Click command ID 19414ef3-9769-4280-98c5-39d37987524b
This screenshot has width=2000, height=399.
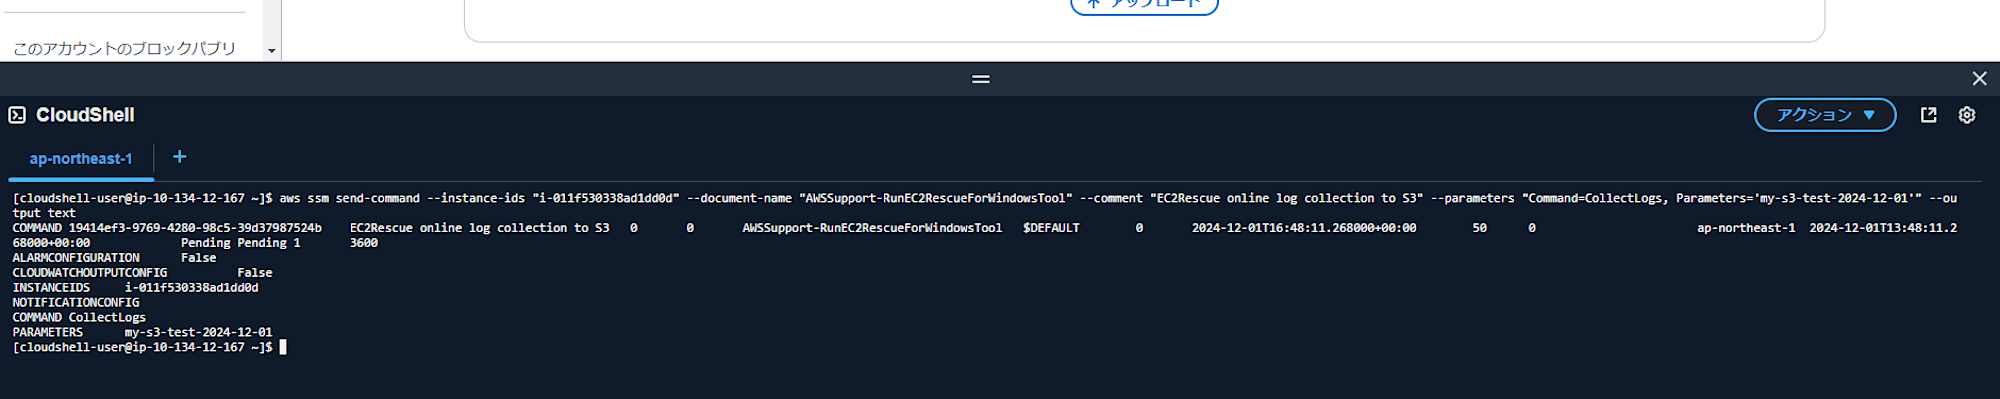195,228
